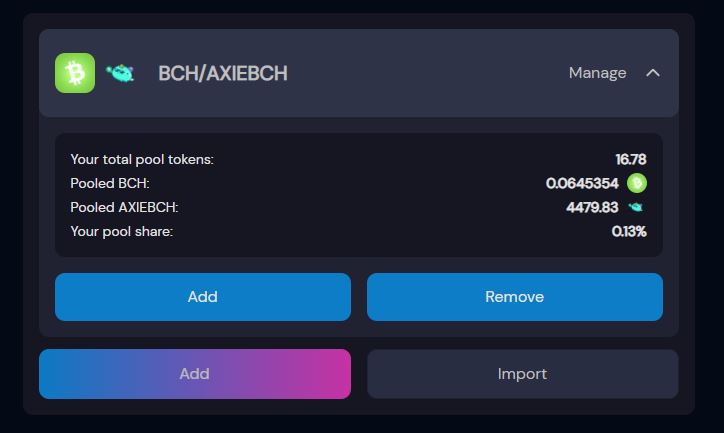Click the Remove liquidity button
Image resolution: width=724 pixels, height=433 pixels.
(515, 297)
